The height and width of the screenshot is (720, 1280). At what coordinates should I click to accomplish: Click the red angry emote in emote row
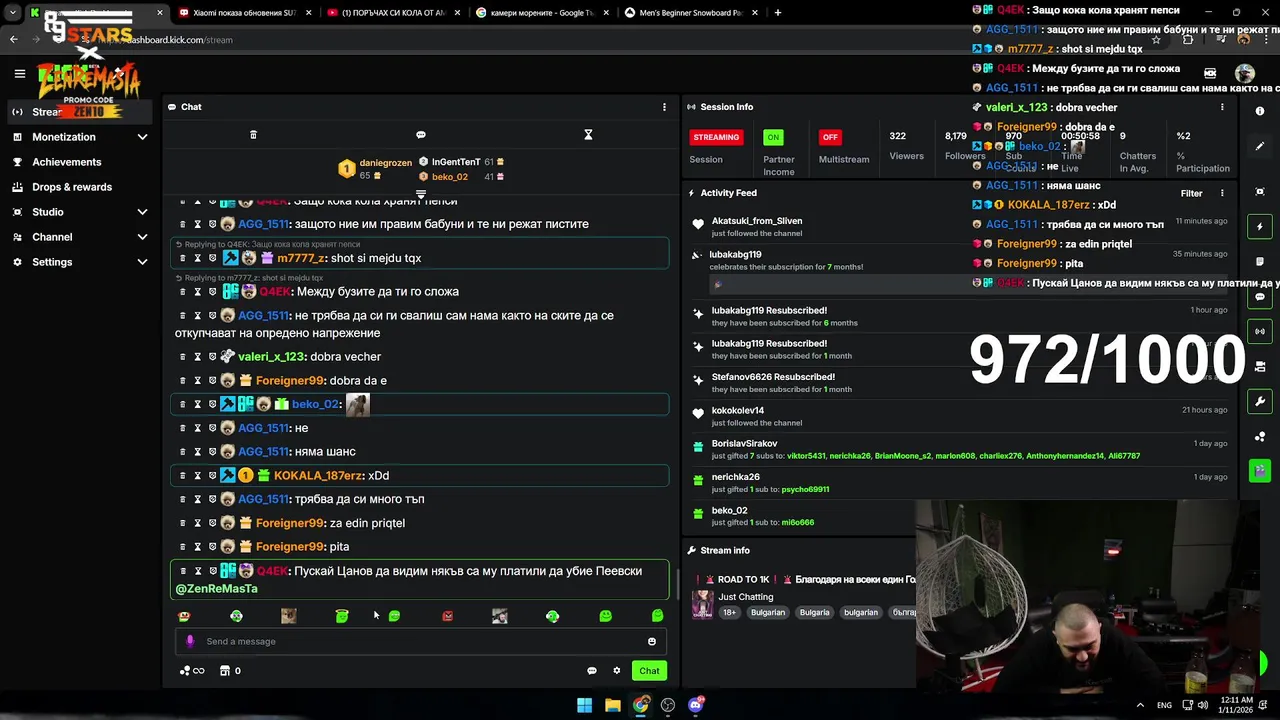pos(447,616)
